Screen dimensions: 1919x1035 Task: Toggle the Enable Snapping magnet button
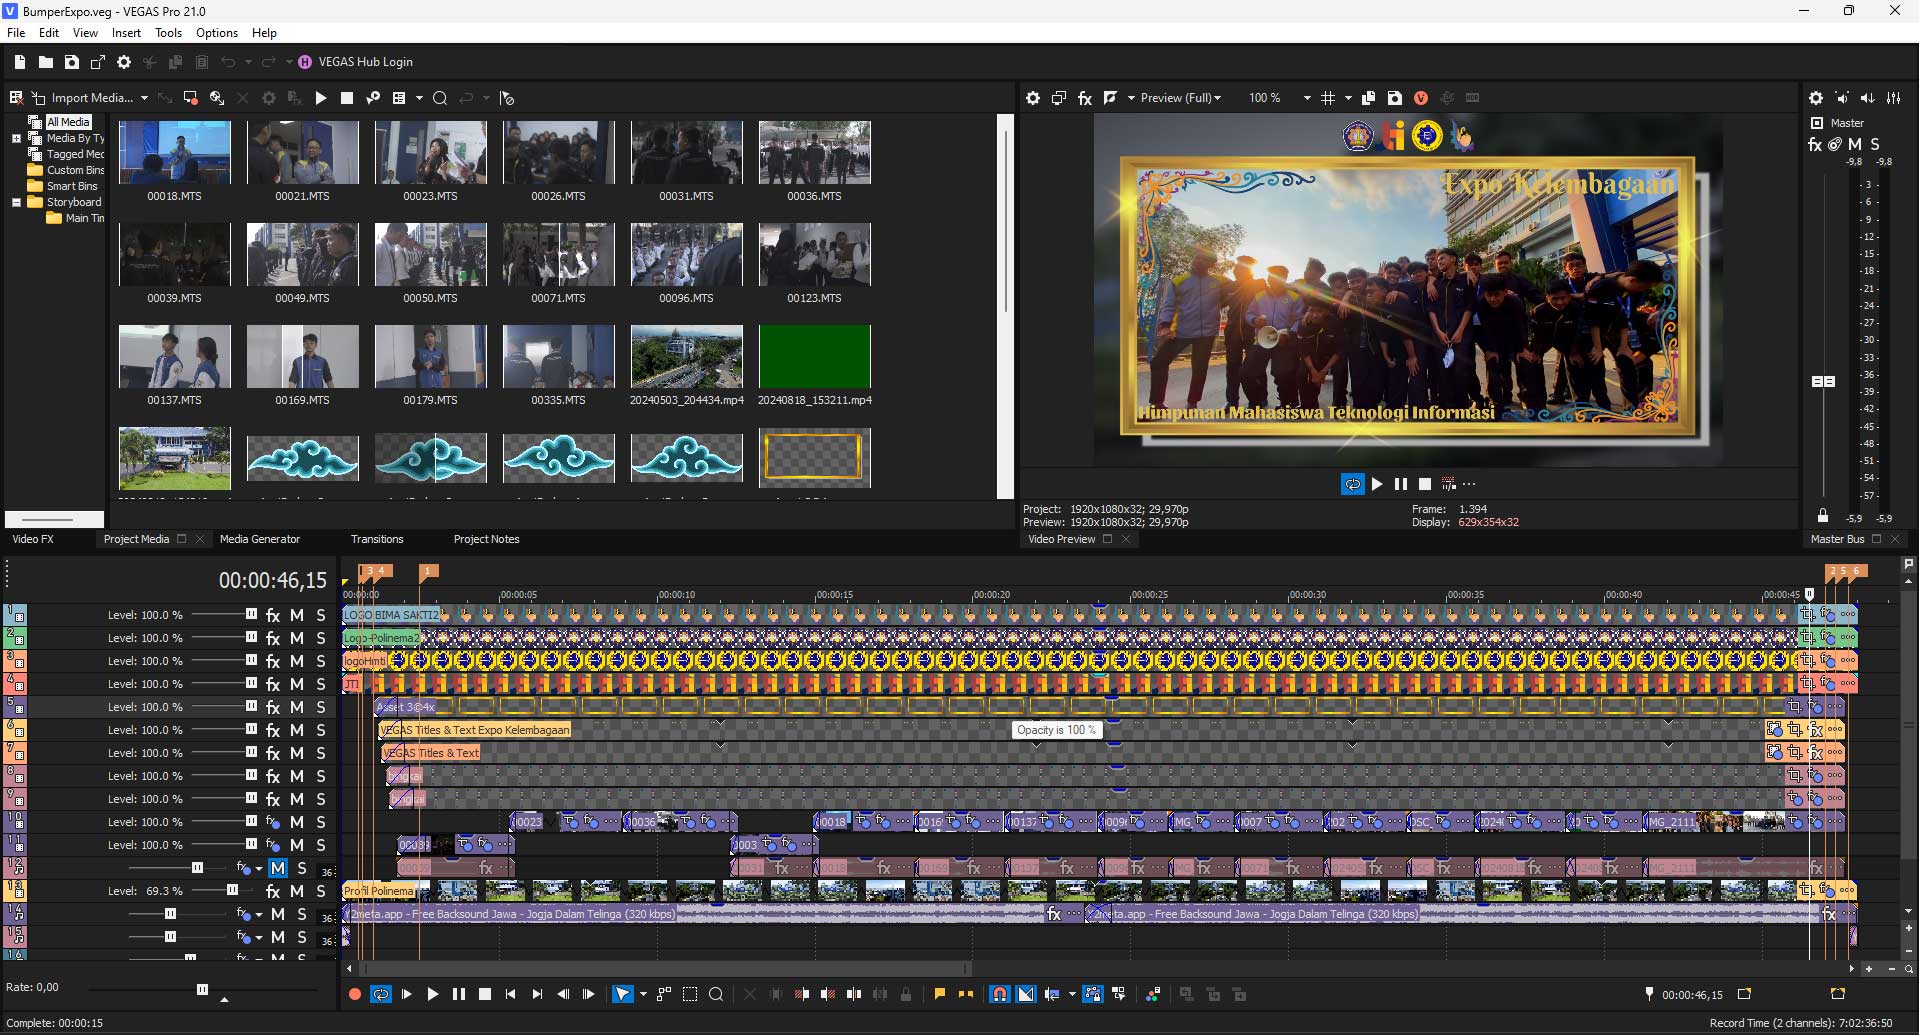[x=999, y=994]
